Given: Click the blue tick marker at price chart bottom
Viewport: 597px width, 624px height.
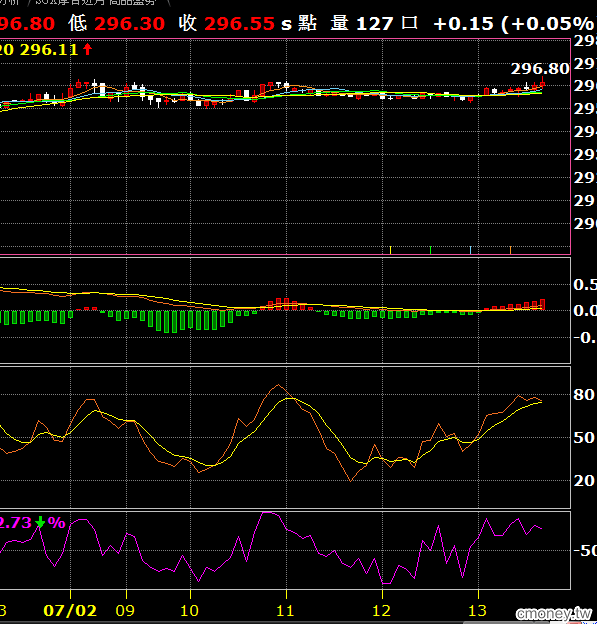Looking at the screenshot, I should (x=470, y=250).
